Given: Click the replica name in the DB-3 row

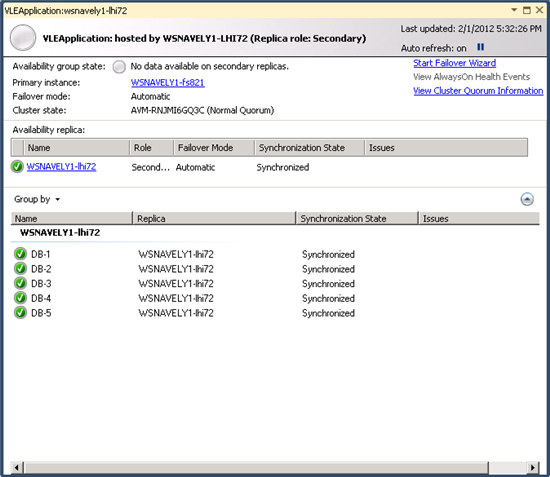Looking at the screenshot, I should click(x=176, y=284).
